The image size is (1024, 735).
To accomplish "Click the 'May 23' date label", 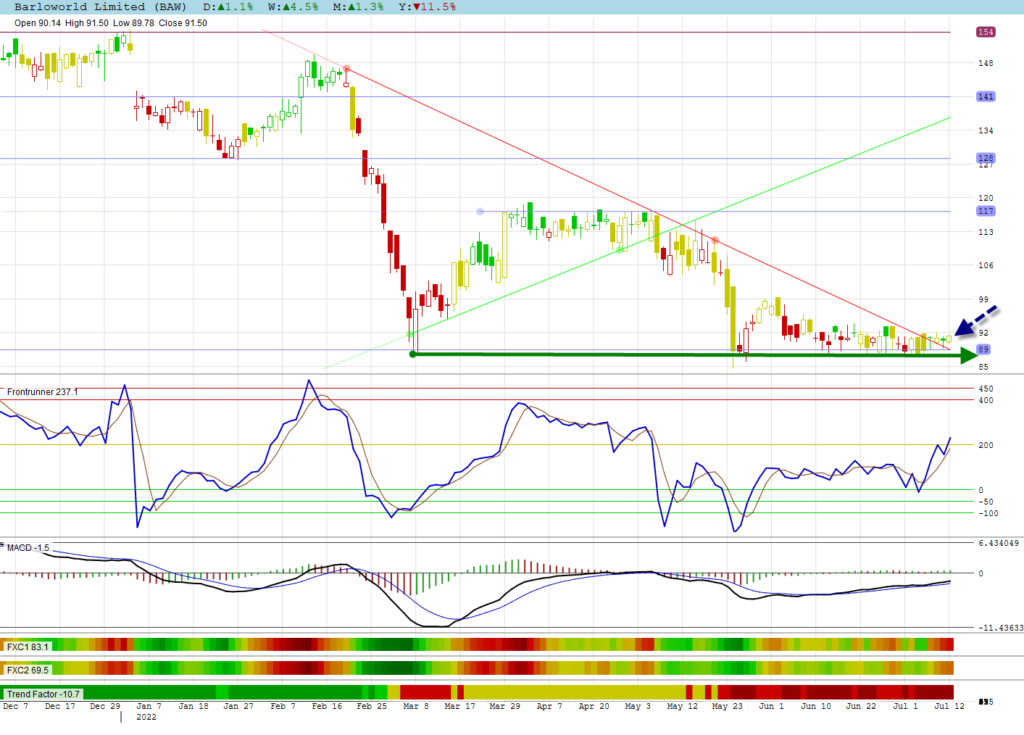I will pos(728,706).
